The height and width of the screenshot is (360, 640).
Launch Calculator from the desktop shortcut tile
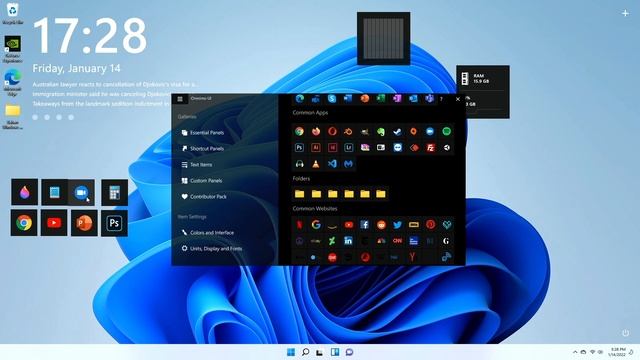click(x=114, y=192)
